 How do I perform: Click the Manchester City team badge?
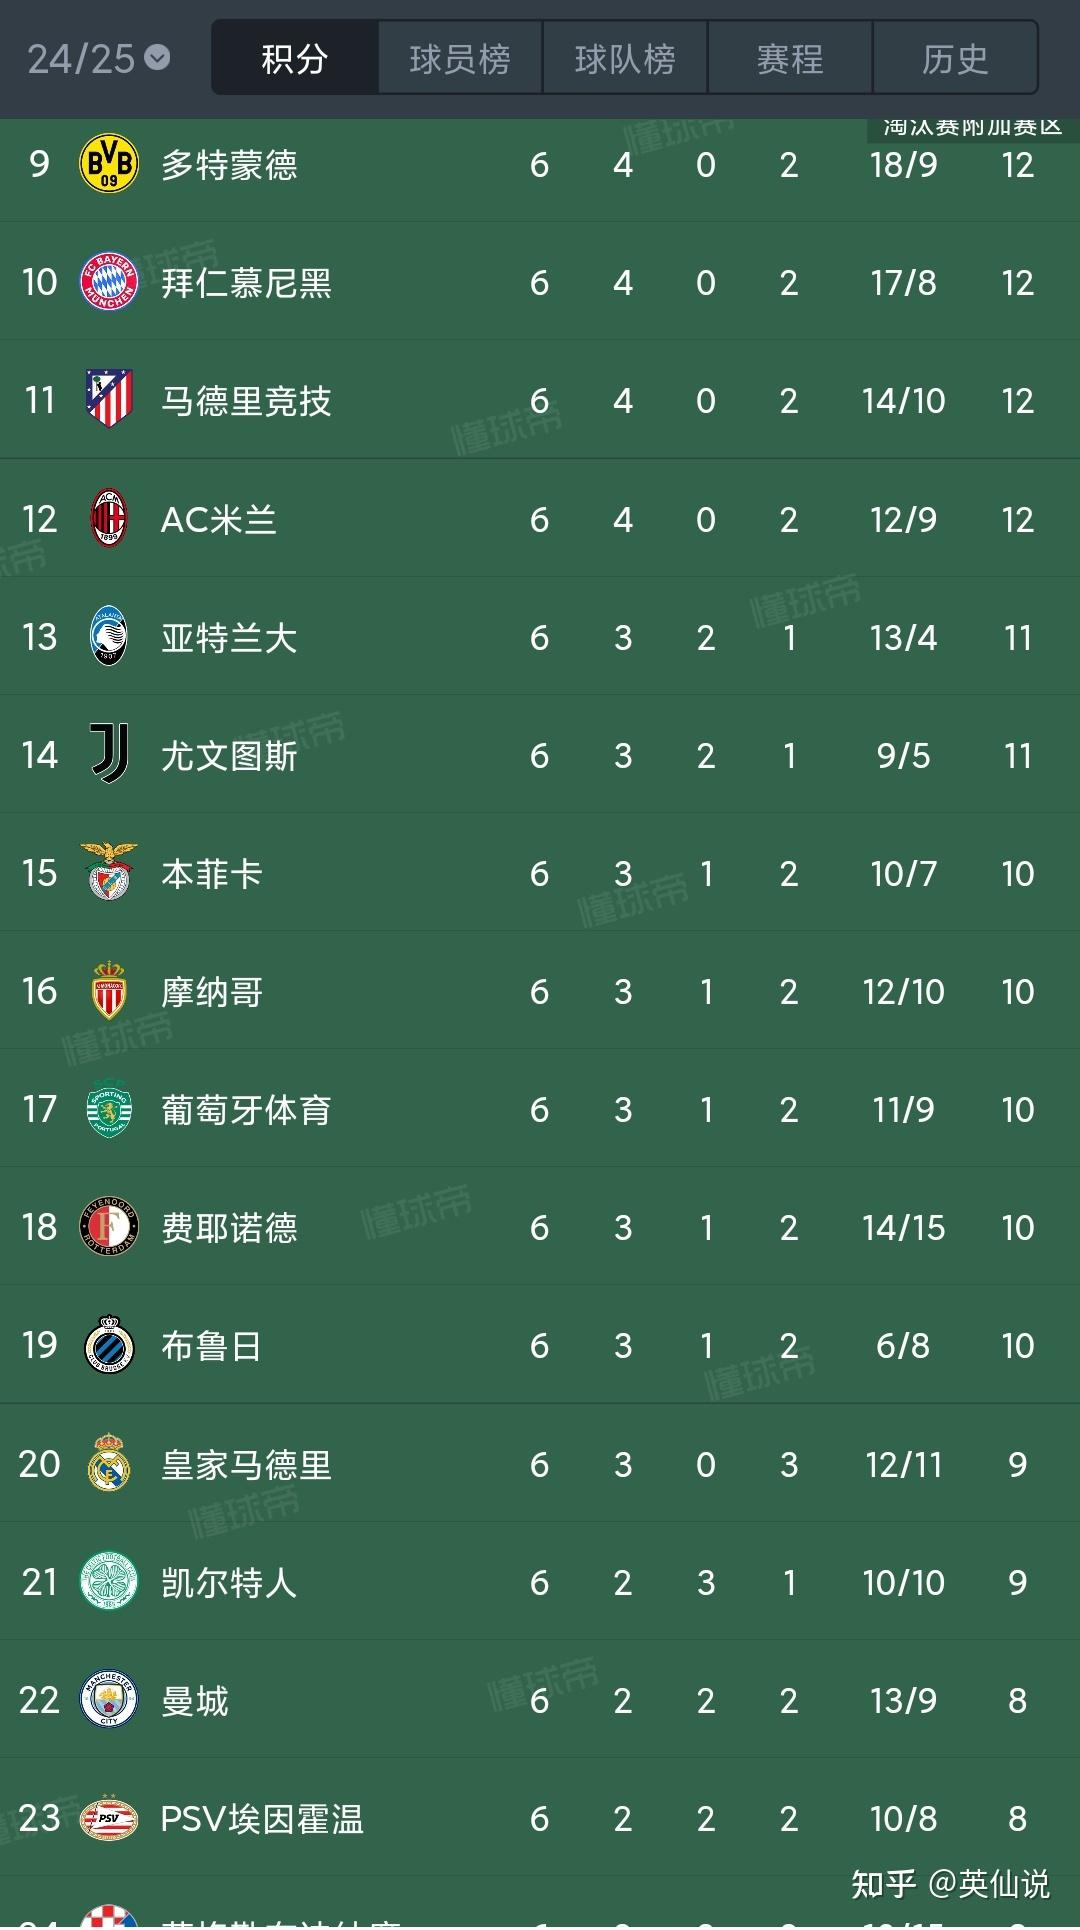click(110, 1700)
